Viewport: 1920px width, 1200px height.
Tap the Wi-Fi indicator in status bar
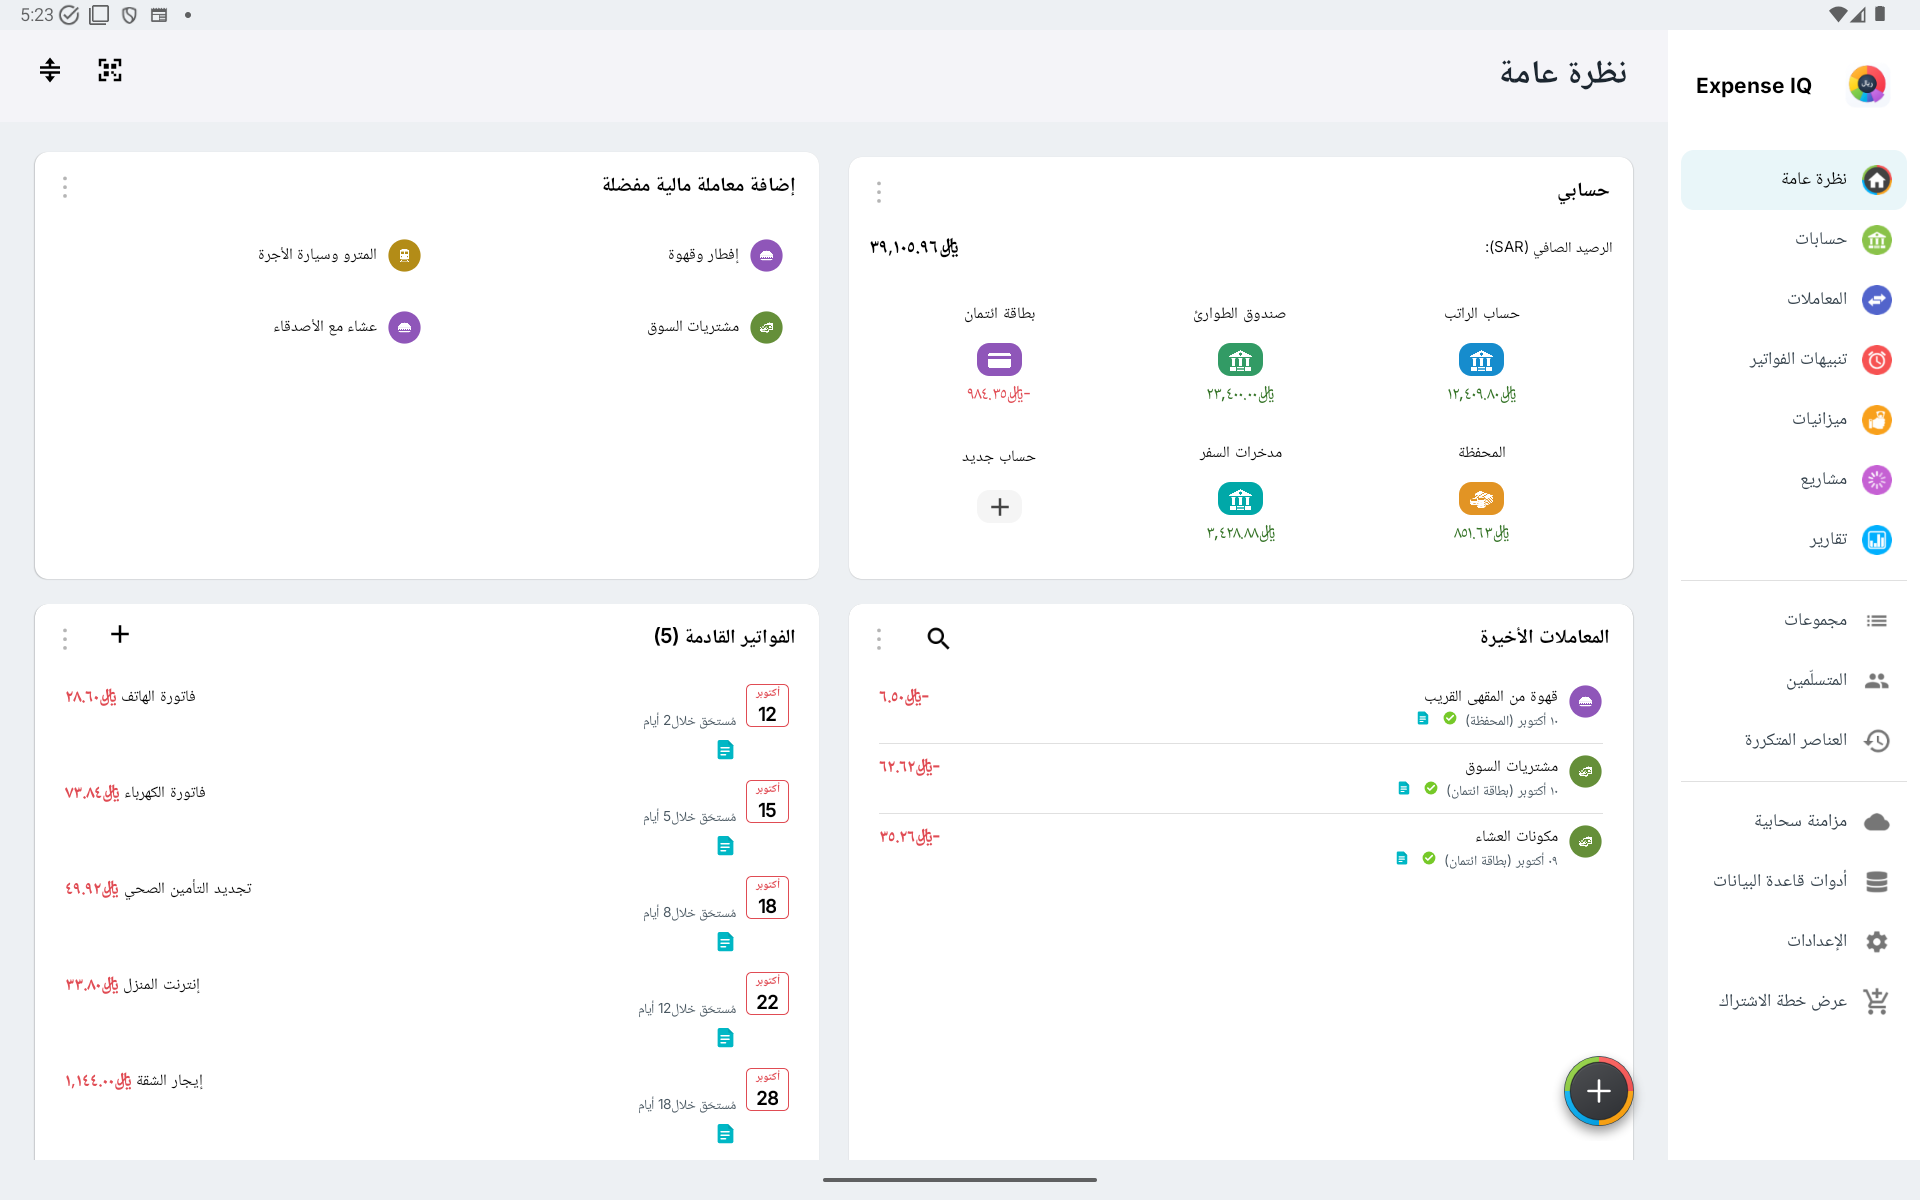pyautogui.click(x=1838, y=14)
